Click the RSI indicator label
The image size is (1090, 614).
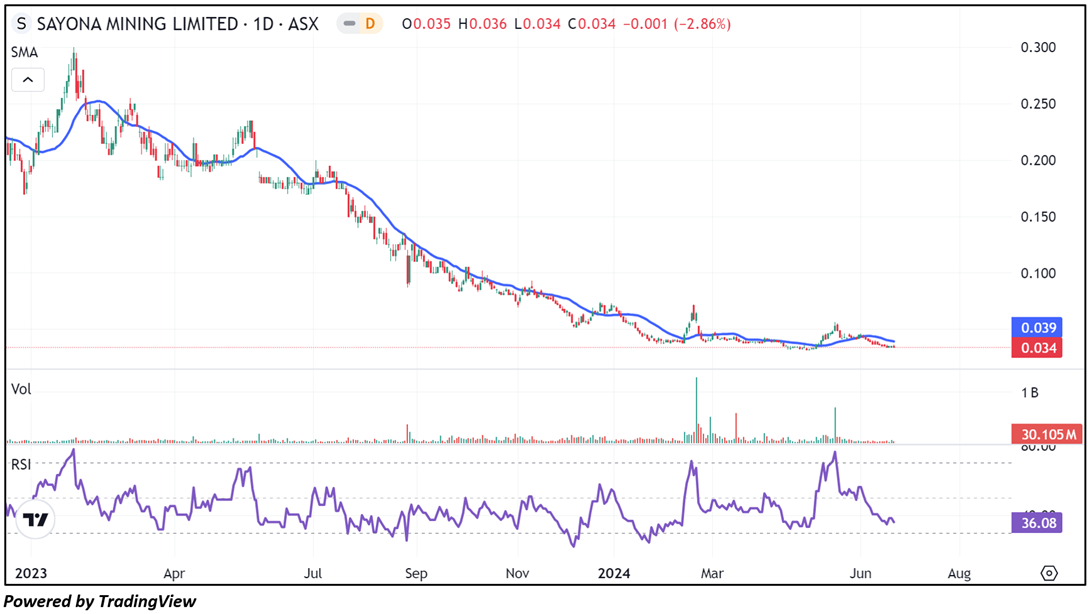coord(21,464)
